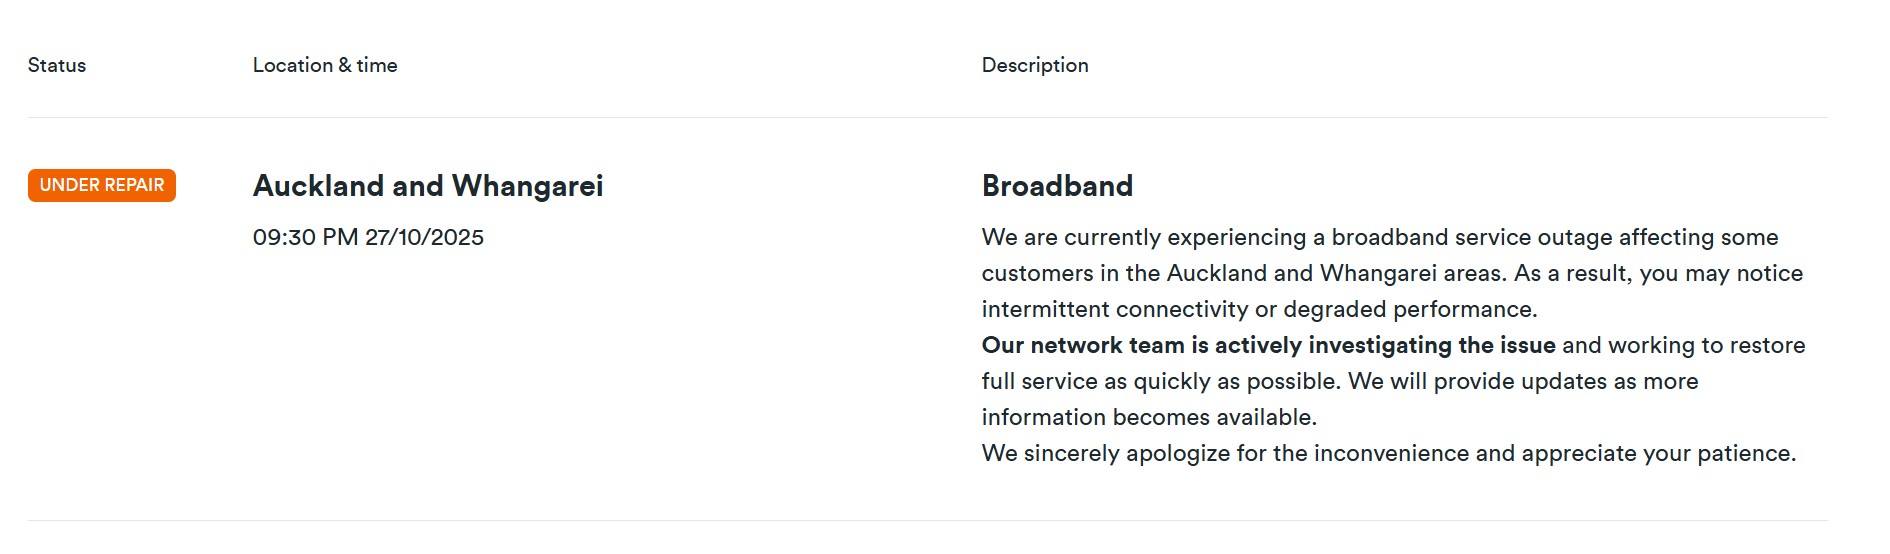The height and width of the screenshot is (554, 1890).
Task: Click the orange UNDER REPAIR status badge
Action: pos(102,186)
